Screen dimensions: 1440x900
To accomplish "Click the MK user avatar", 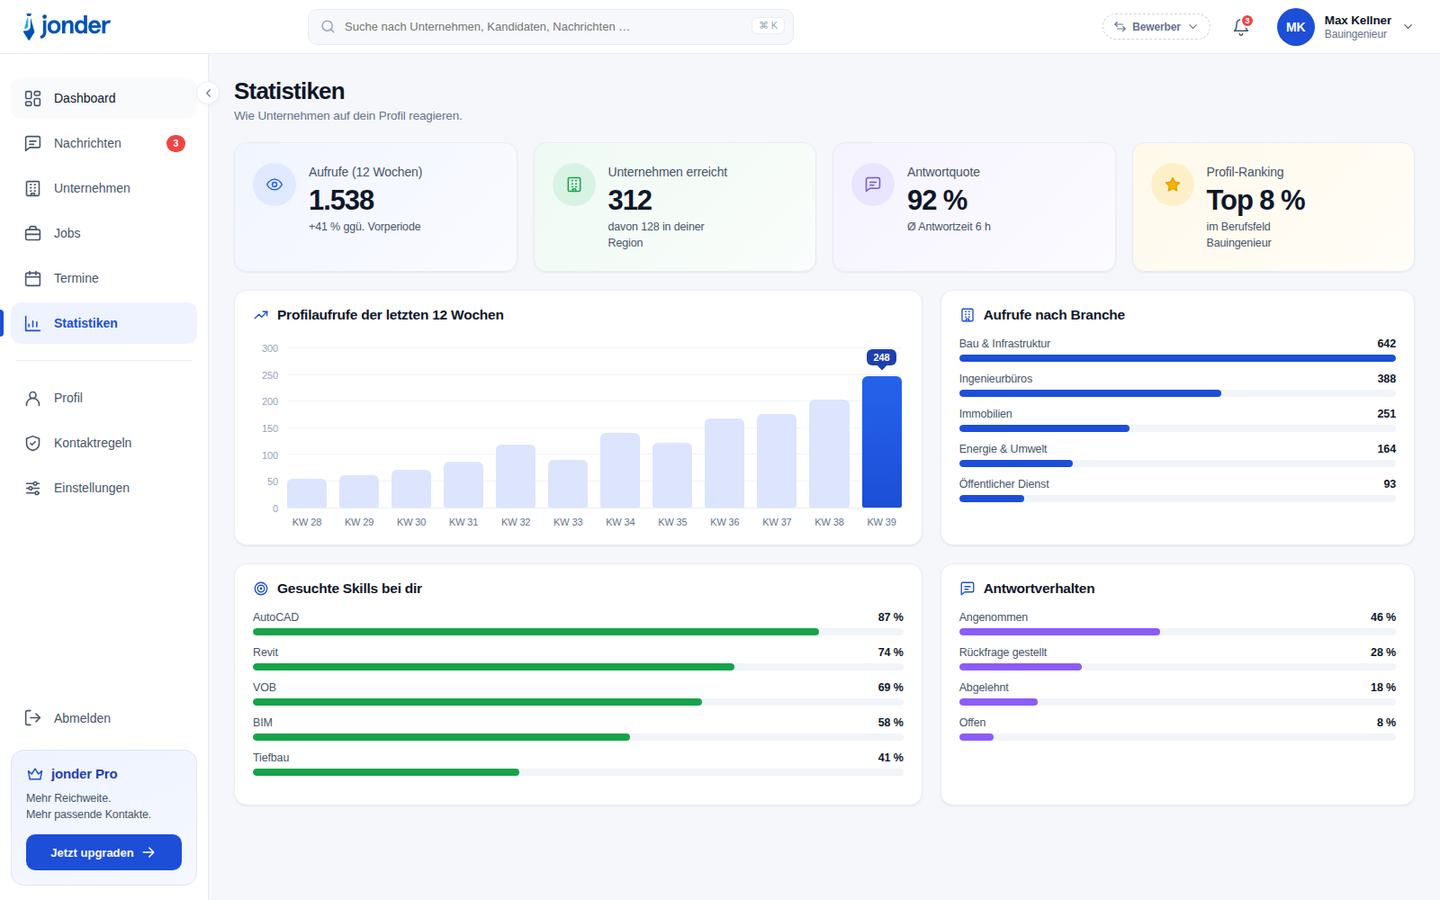I will [1295, 27].
